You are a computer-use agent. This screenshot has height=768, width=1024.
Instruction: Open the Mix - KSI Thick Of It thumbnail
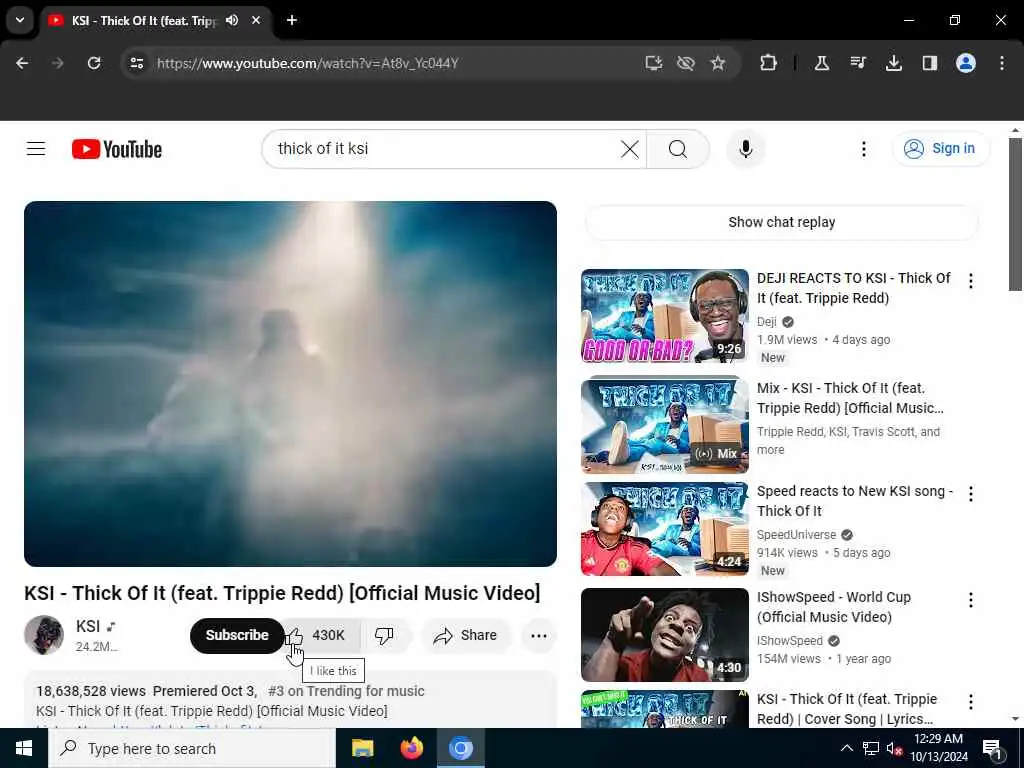coord(665,425)
